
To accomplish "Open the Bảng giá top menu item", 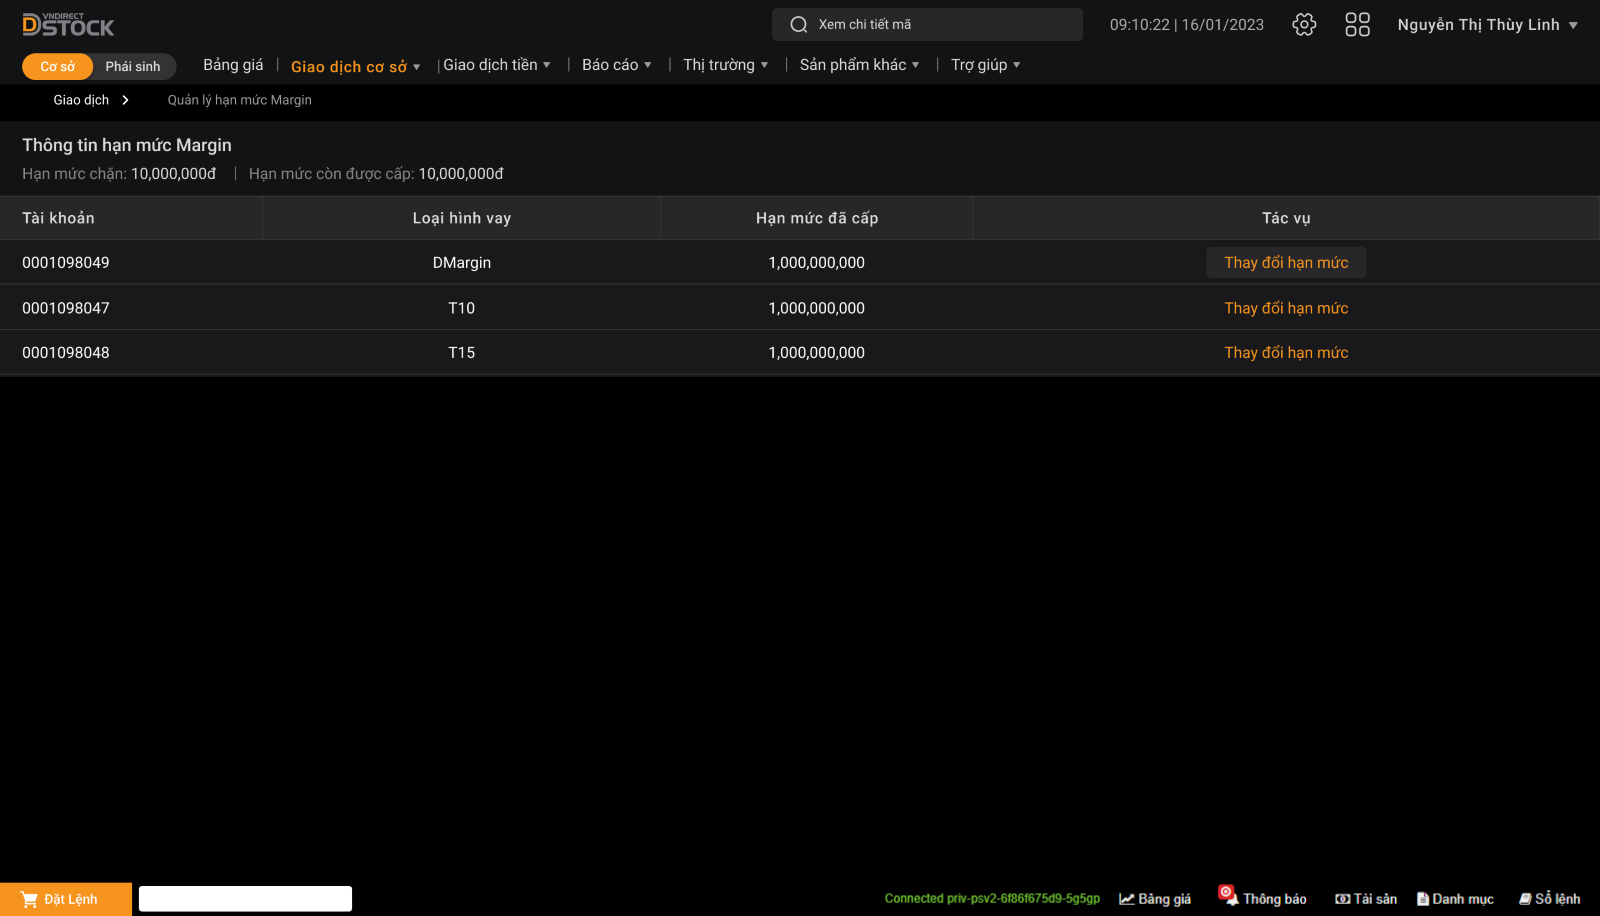I will [233, 65].
